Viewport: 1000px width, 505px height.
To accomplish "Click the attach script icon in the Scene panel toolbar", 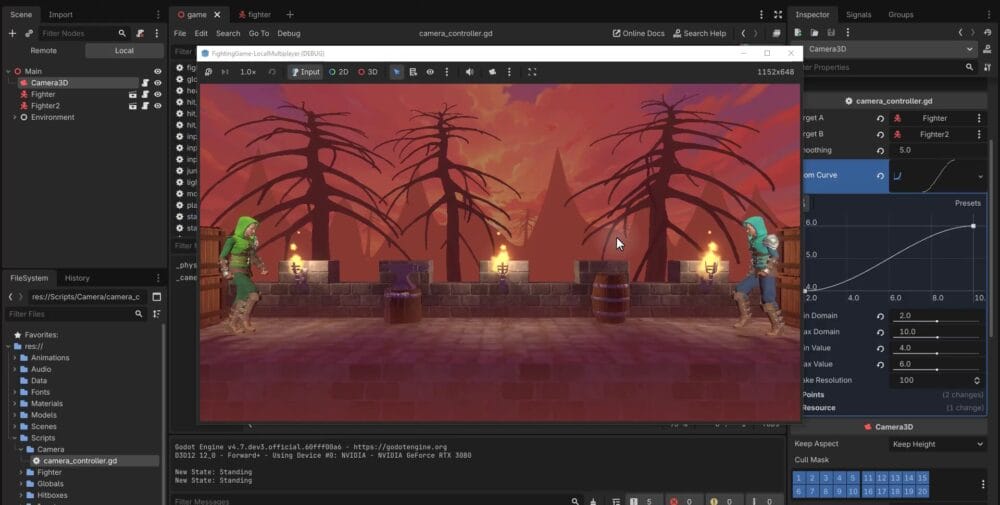I will (x=140, y=33).
